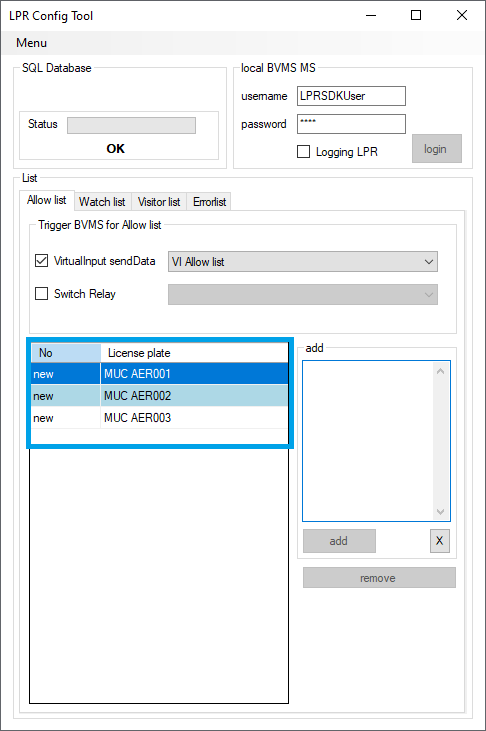The width and height of the screenshot is (486, 731).
Task: Open the VI Allow list dropdown
Action: click(303, 262)
